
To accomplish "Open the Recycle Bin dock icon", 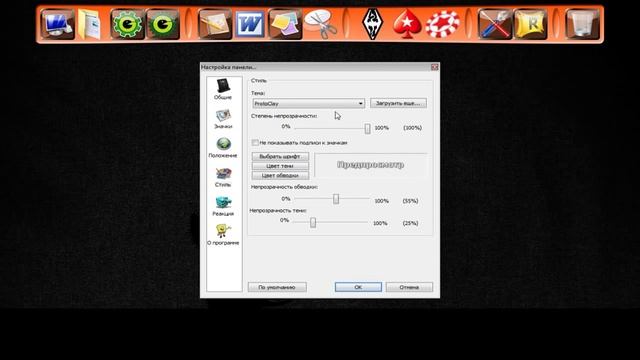I will [x=582, y=24].
